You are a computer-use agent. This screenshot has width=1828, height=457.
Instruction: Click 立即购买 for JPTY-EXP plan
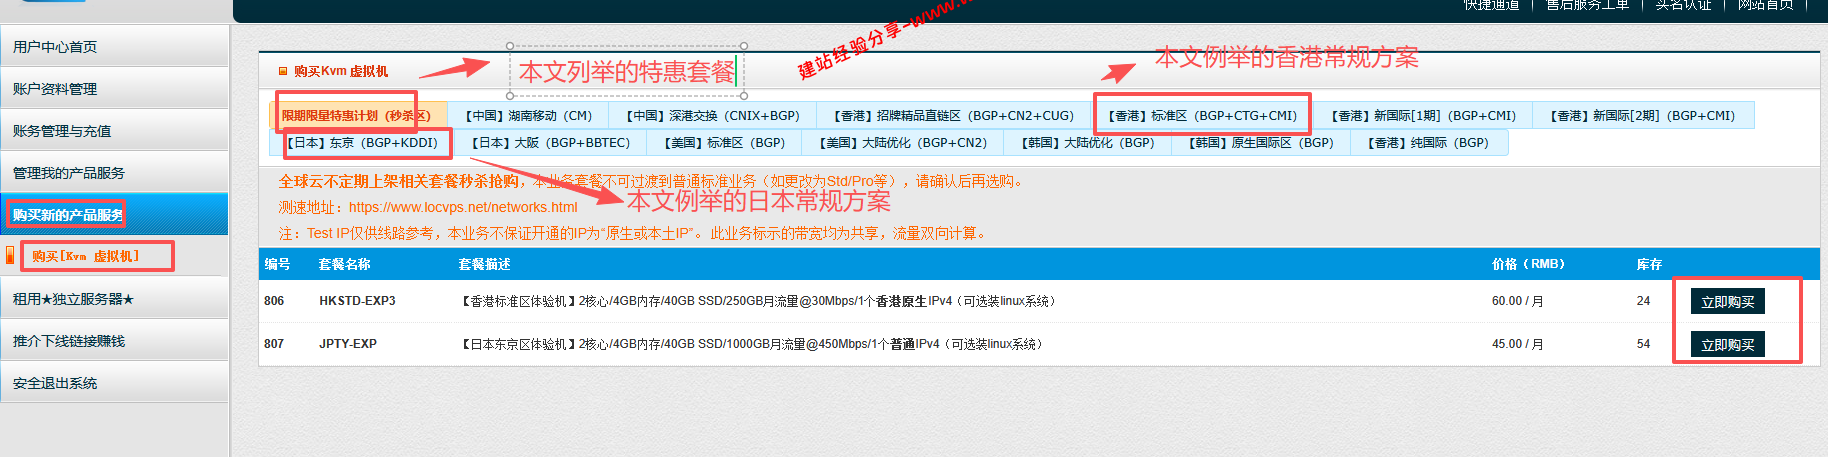tap(1727, 344)
